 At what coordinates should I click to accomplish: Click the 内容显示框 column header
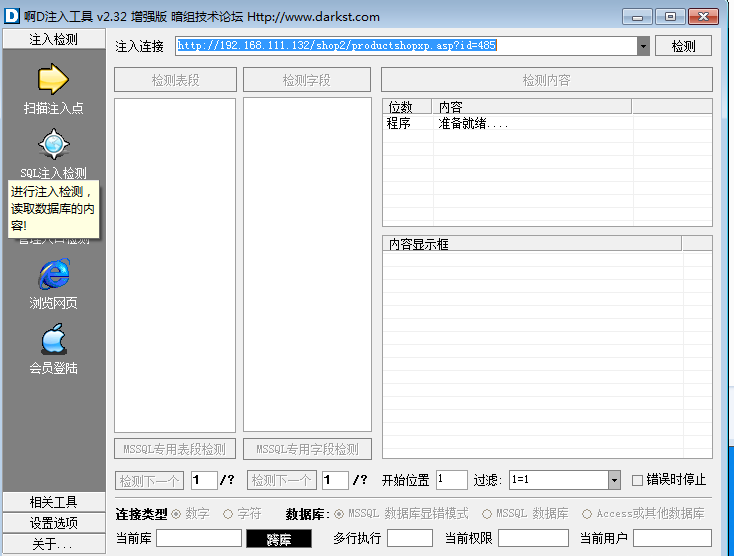[x=532, y=244]
